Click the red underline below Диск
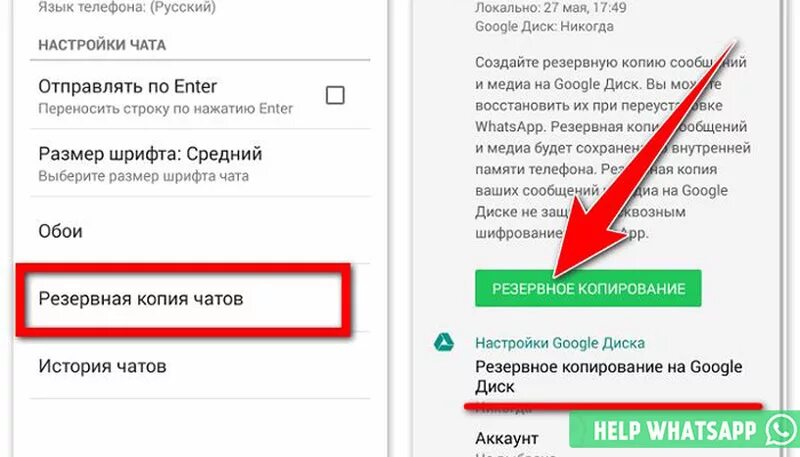The image size is (800, 457). point(613,407)
